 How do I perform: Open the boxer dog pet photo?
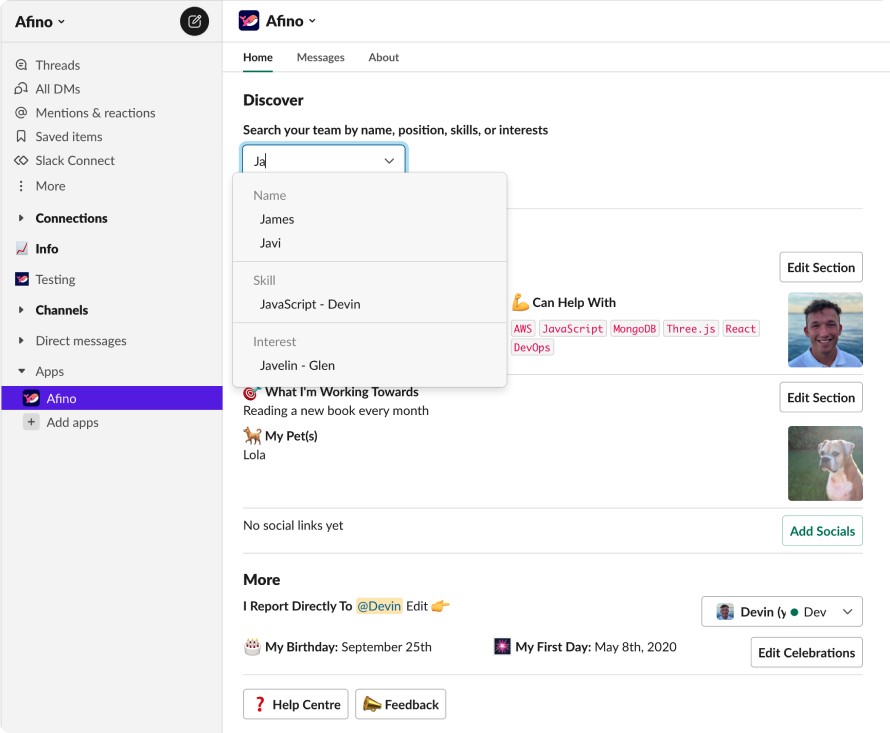click(x=825, y=463)
